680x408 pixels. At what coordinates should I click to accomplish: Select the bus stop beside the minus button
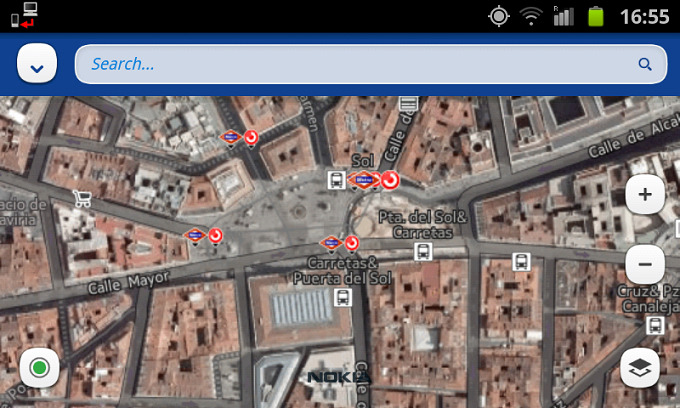(521, 262)
